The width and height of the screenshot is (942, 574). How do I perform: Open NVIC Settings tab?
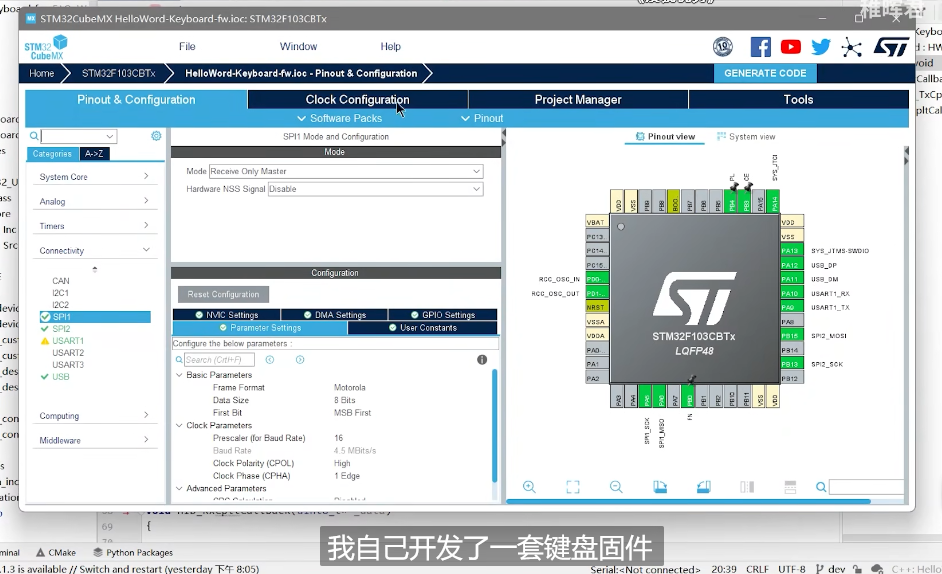pyautogui.click(x=226, y=315)
